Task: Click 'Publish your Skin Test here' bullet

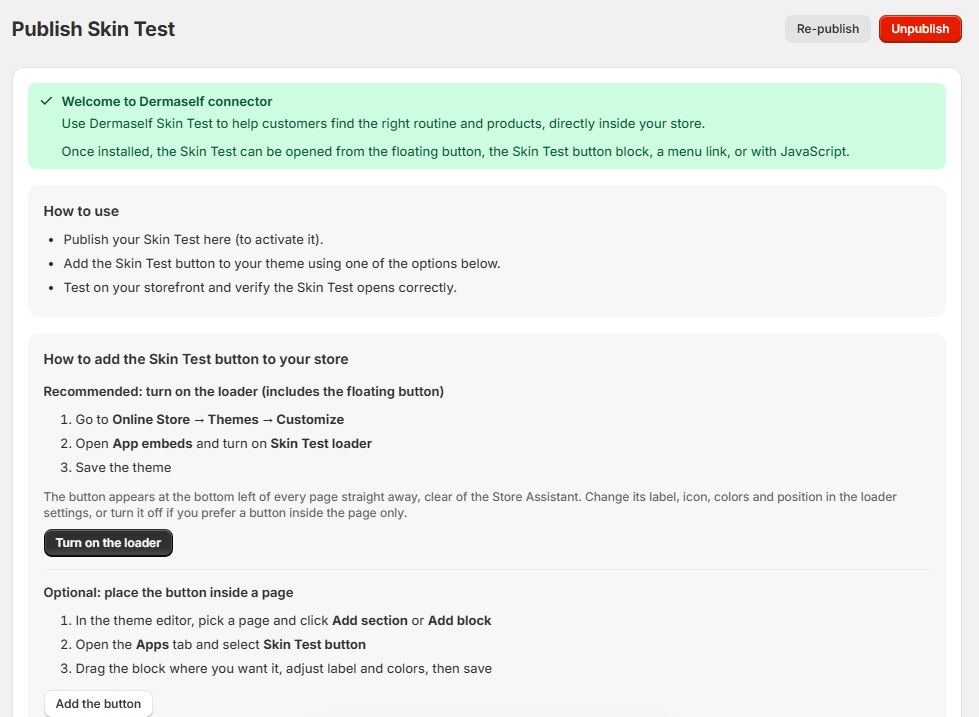Action: (193, 239)
